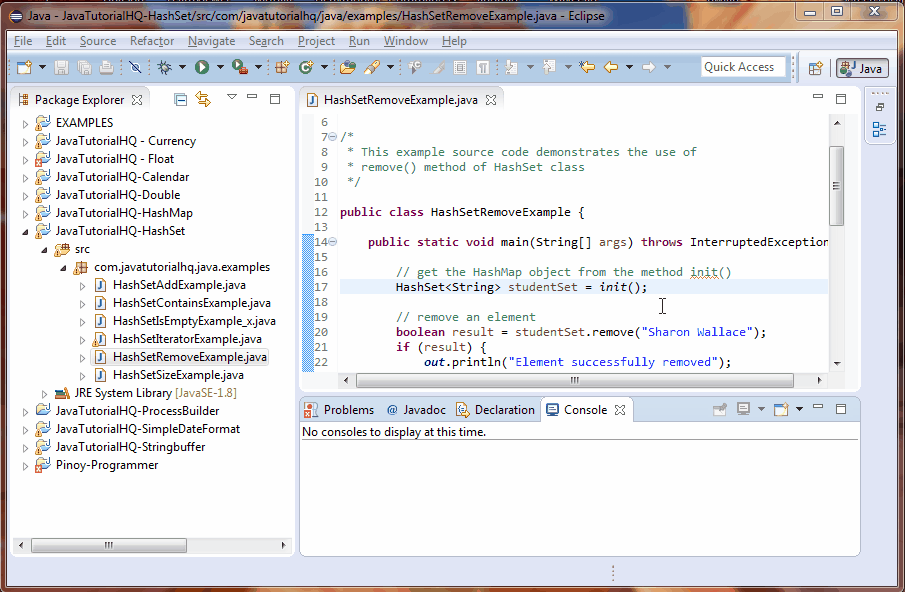Click the Save All toolbar icon

tap(86, 68)
